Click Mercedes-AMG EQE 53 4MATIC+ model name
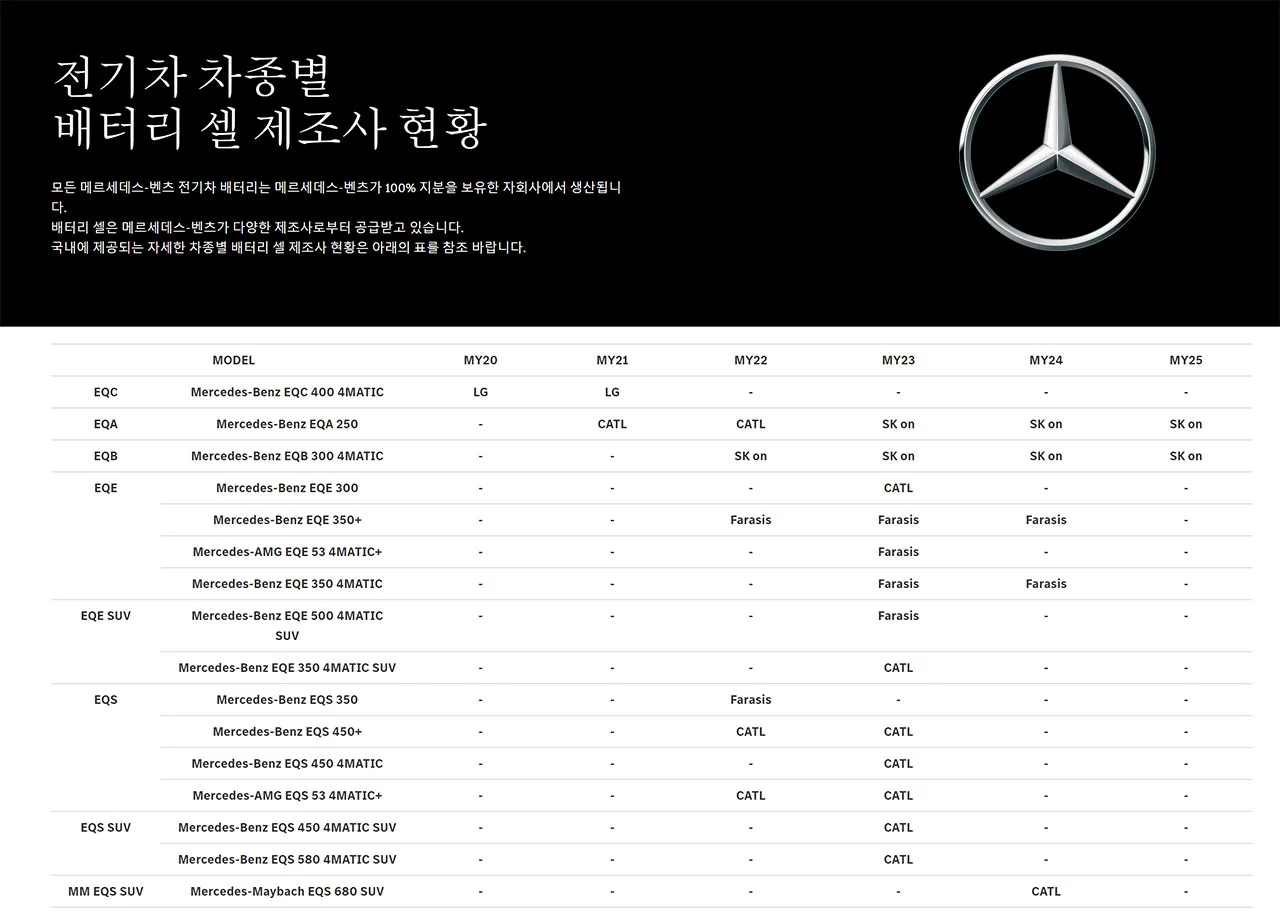Viewport: 1280px width, 918px height. (287, 552)
